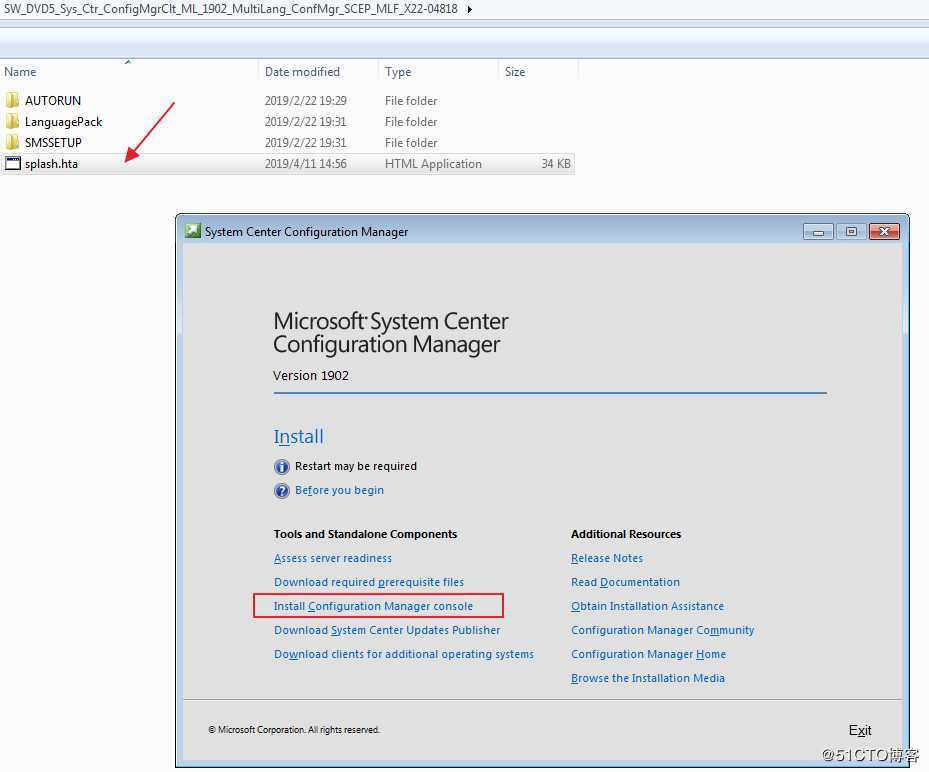Click the Restart may be required text

tap(356, 466)
